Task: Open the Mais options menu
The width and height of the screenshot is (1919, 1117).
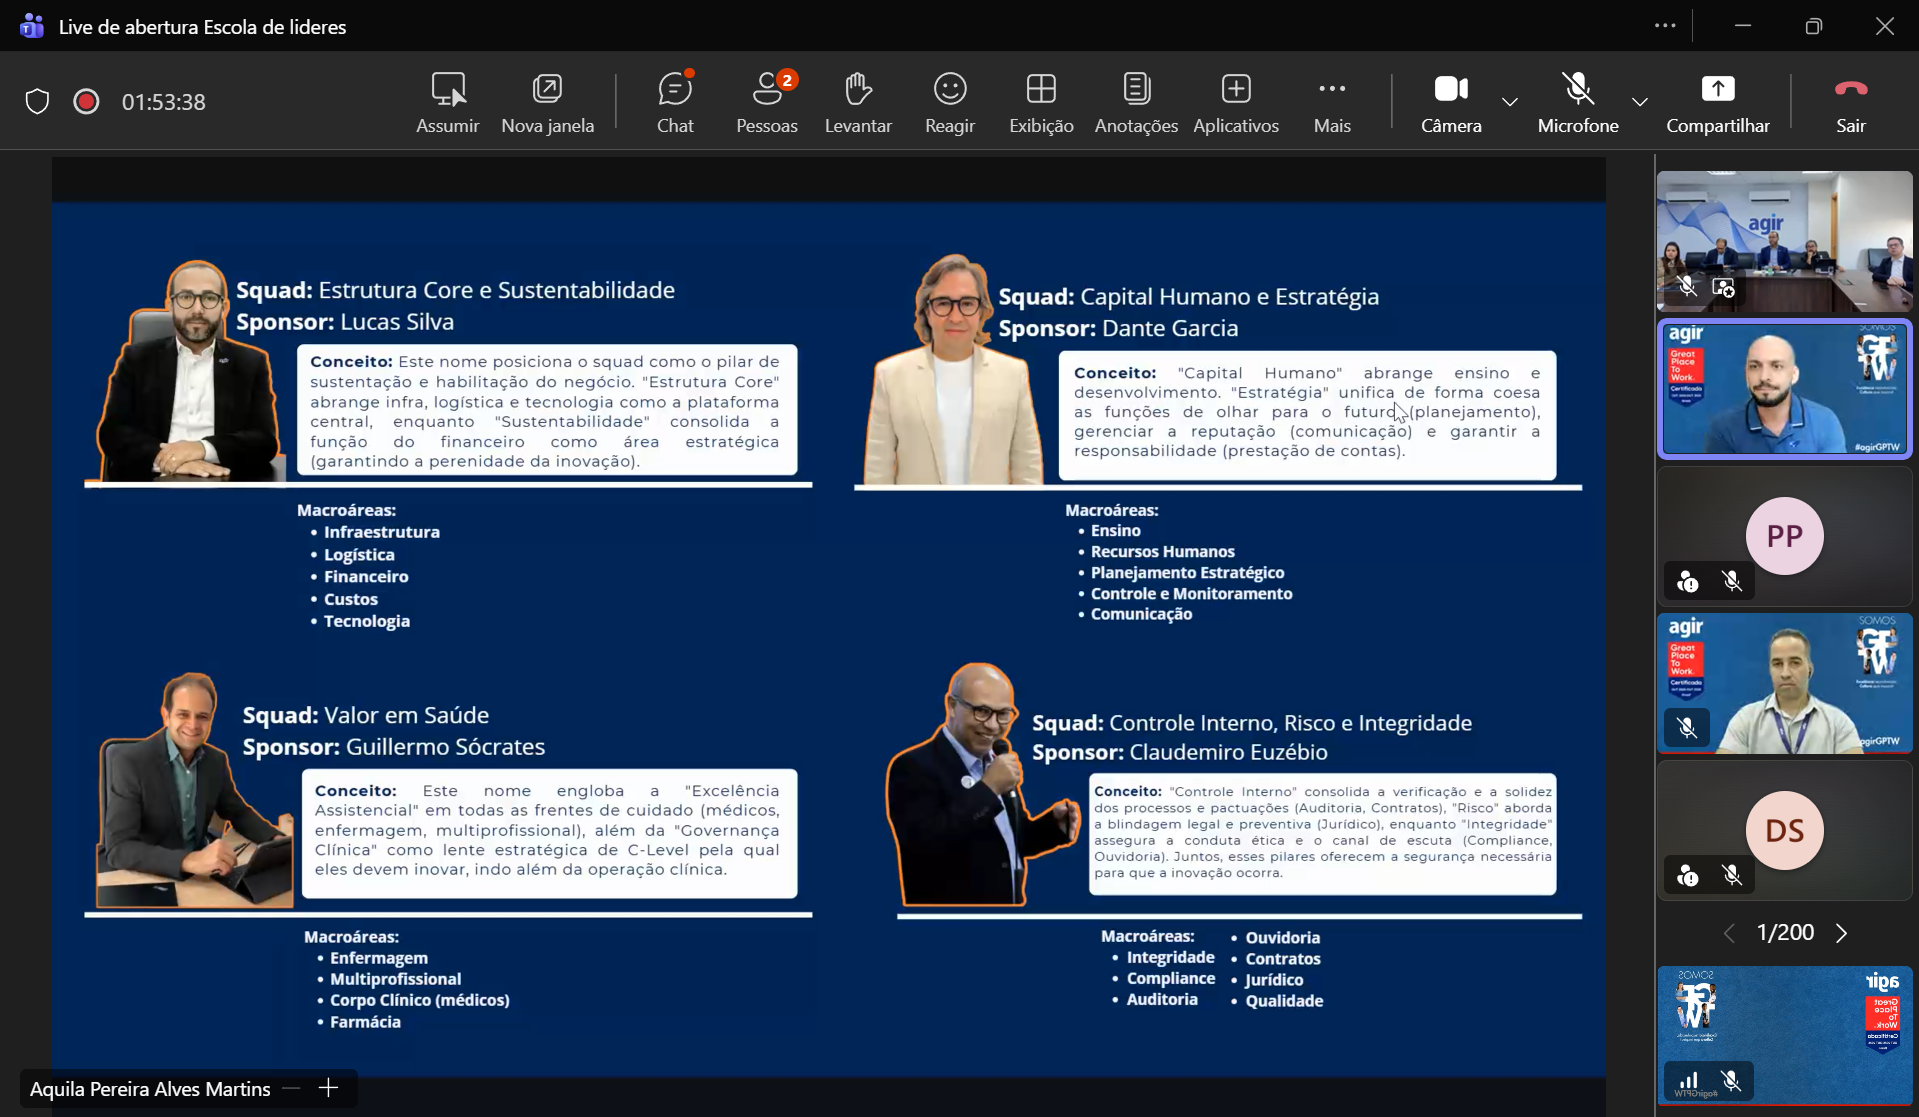Action: [x=1332, y=102]
